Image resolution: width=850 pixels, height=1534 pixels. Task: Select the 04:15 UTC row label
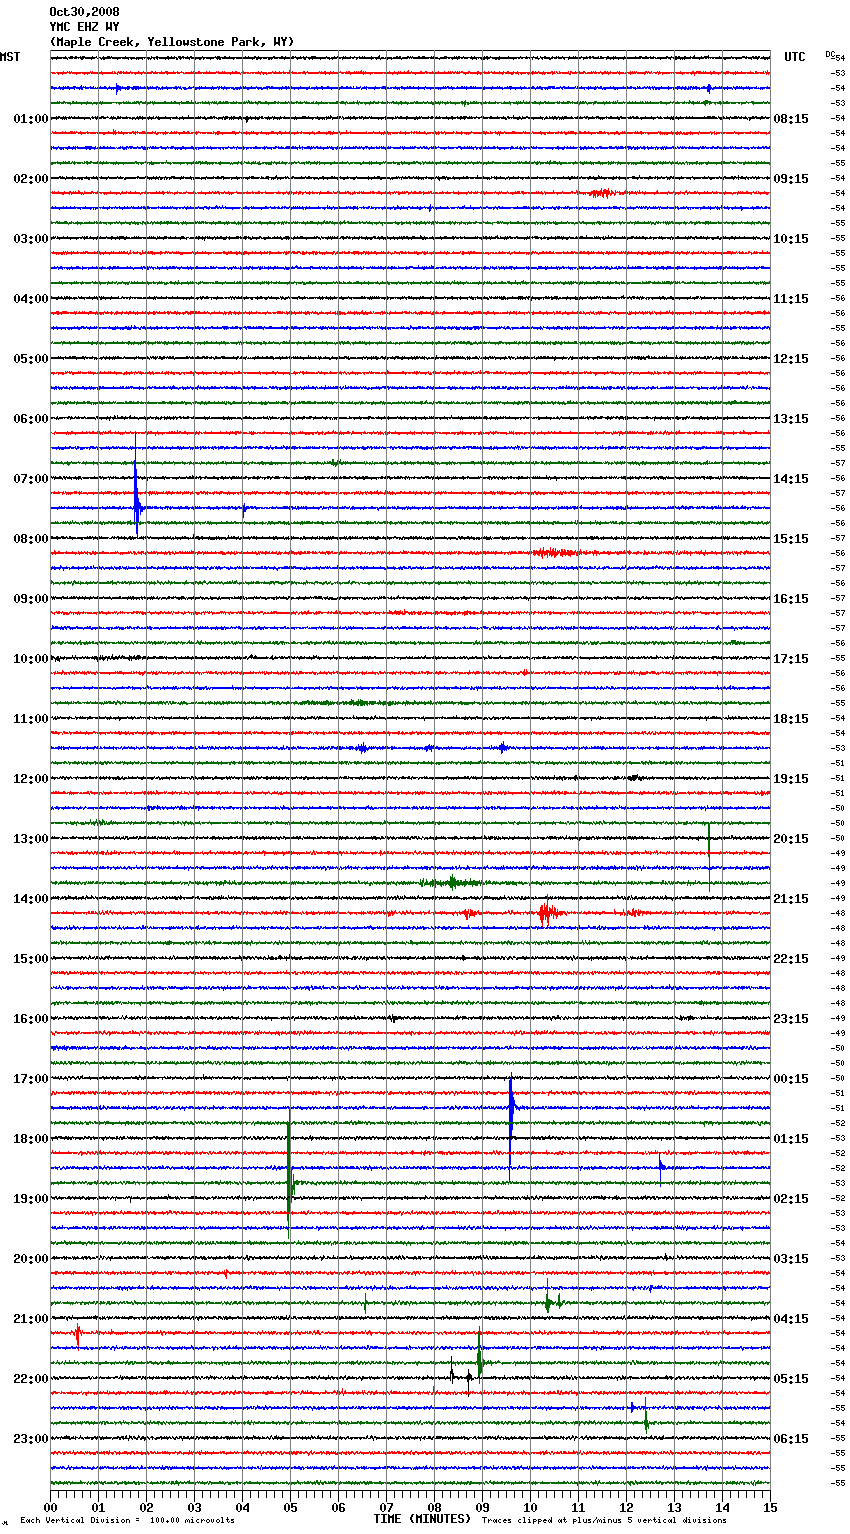pyautogui.click(x=791, y=1319)
